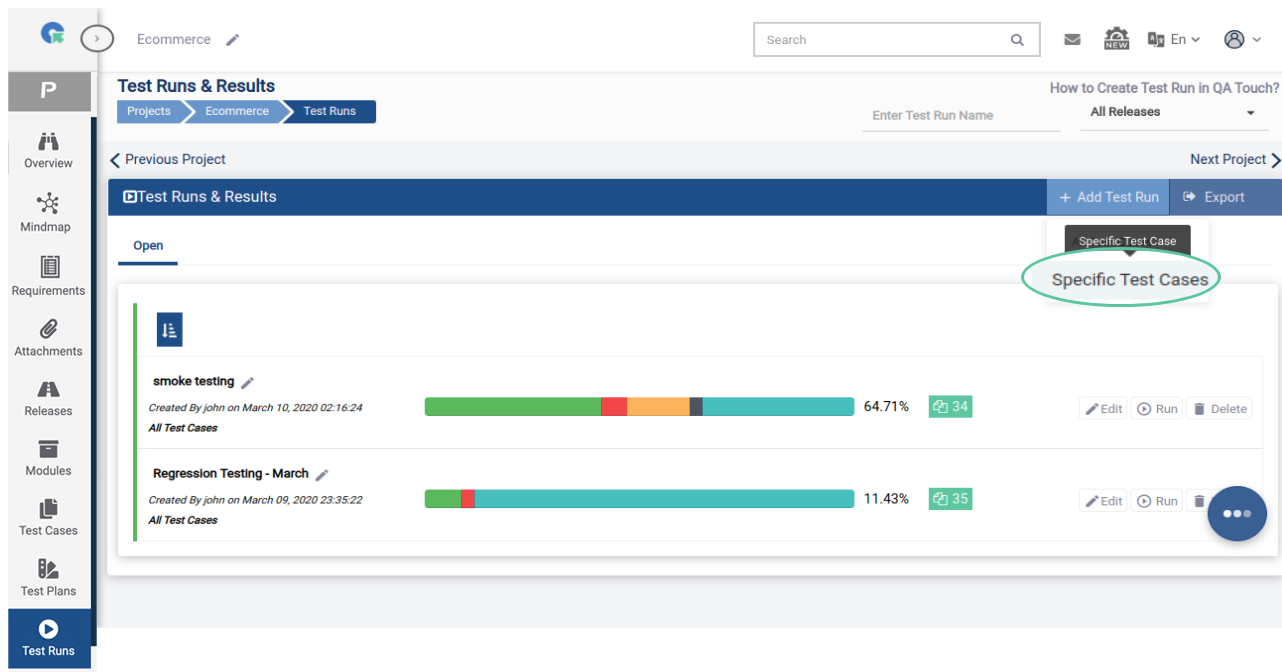
Task: Click Edit for Regression Testing - March
Action: click(1104, 500)
